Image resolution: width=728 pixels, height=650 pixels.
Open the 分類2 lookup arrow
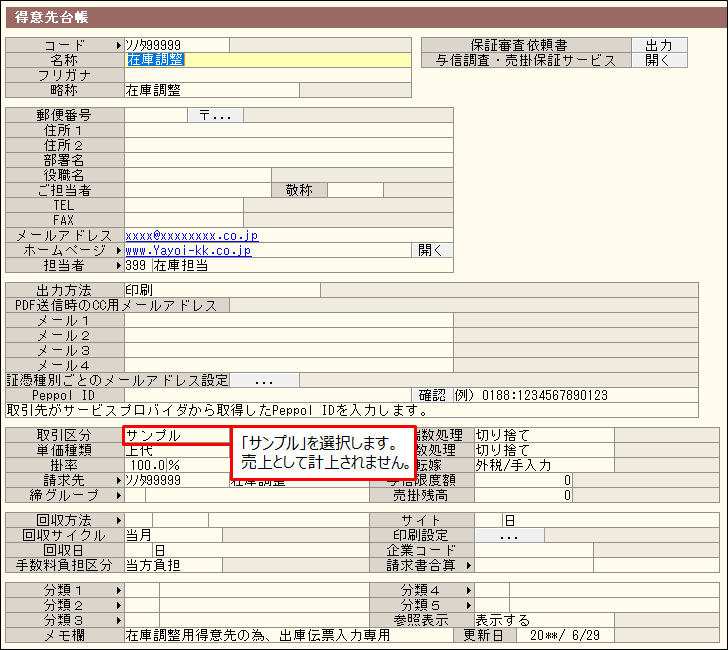(119, 605)
